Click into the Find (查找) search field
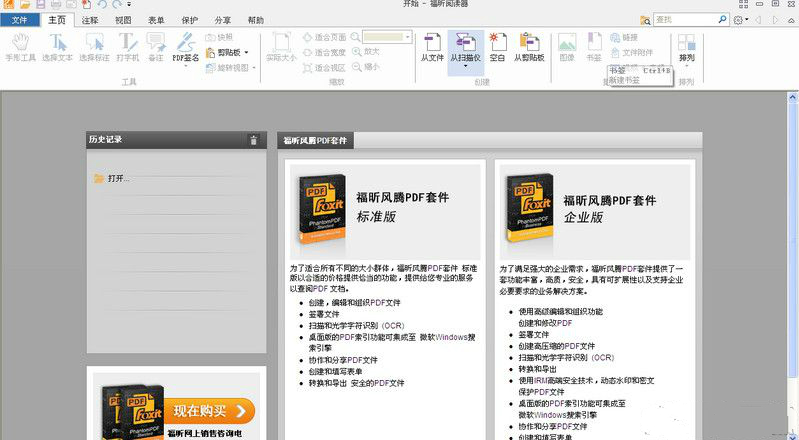The width and height of the screenshot is (799, 440). click(x=690, y=20)
